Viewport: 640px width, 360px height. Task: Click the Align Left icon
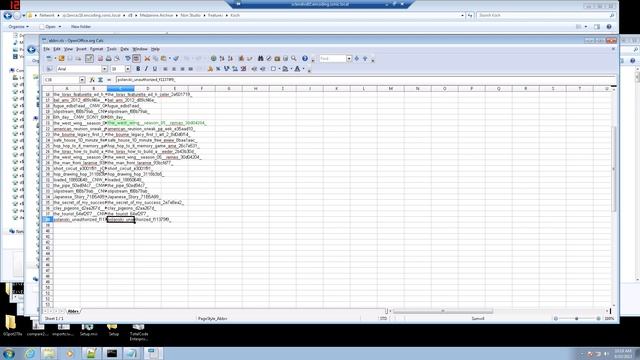coord(165,69)
